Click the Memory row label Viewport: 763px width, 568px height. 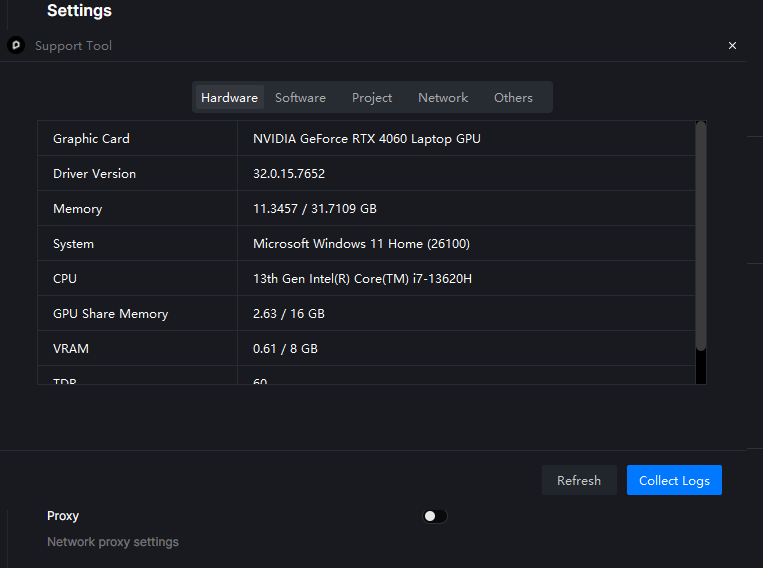click(x=78, y=209)
